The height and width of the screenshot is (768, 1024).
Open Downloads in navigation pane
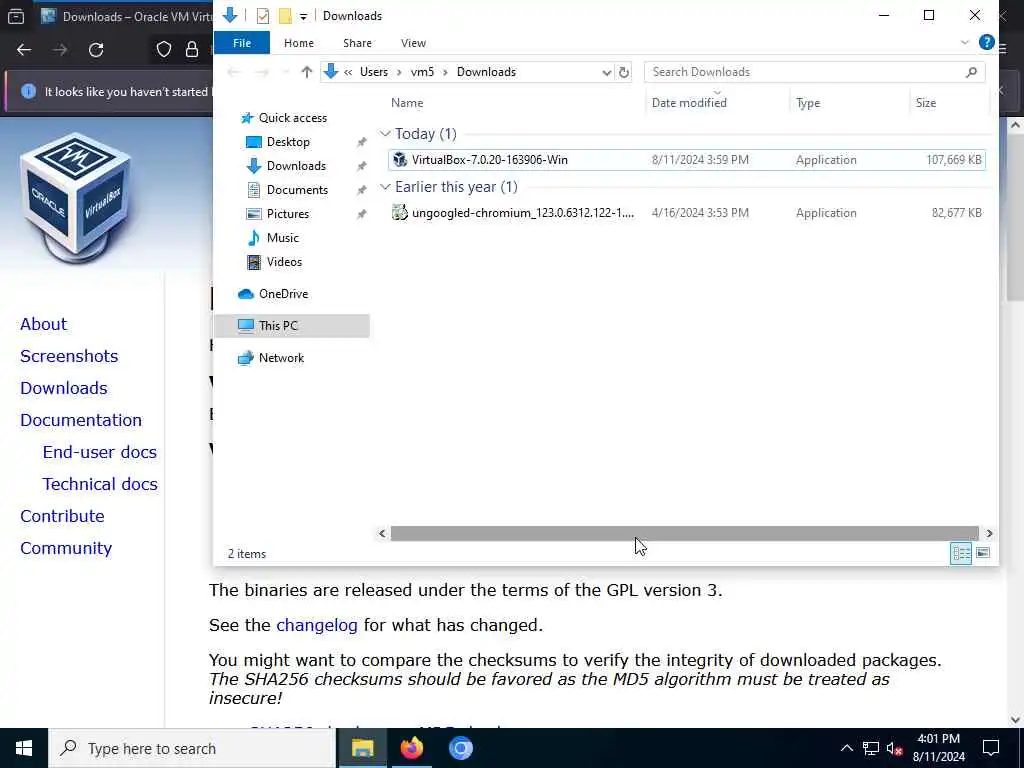[296, 166]
